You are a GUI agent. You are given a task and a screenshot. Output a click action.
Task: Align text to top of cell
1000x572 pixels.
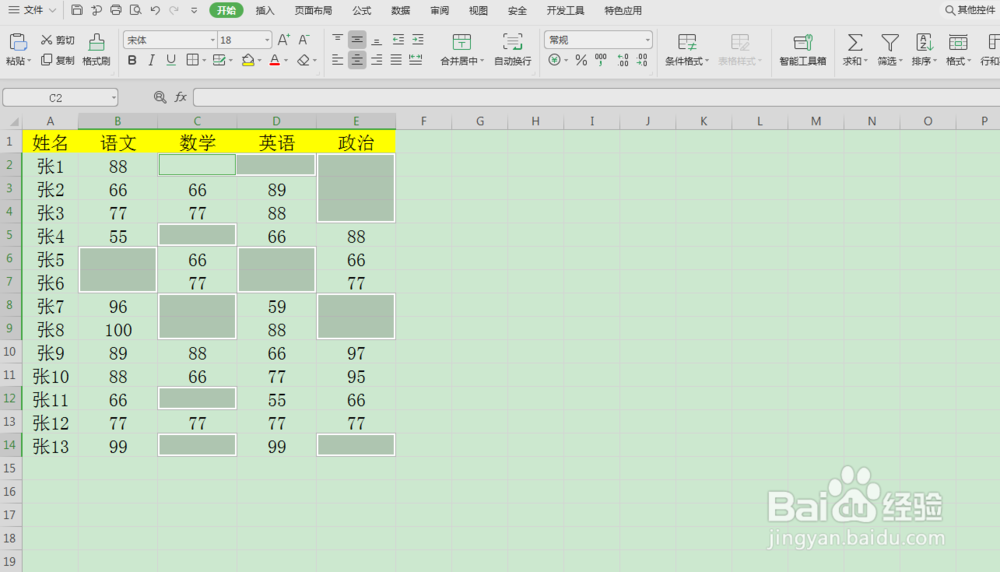(337, 40)
